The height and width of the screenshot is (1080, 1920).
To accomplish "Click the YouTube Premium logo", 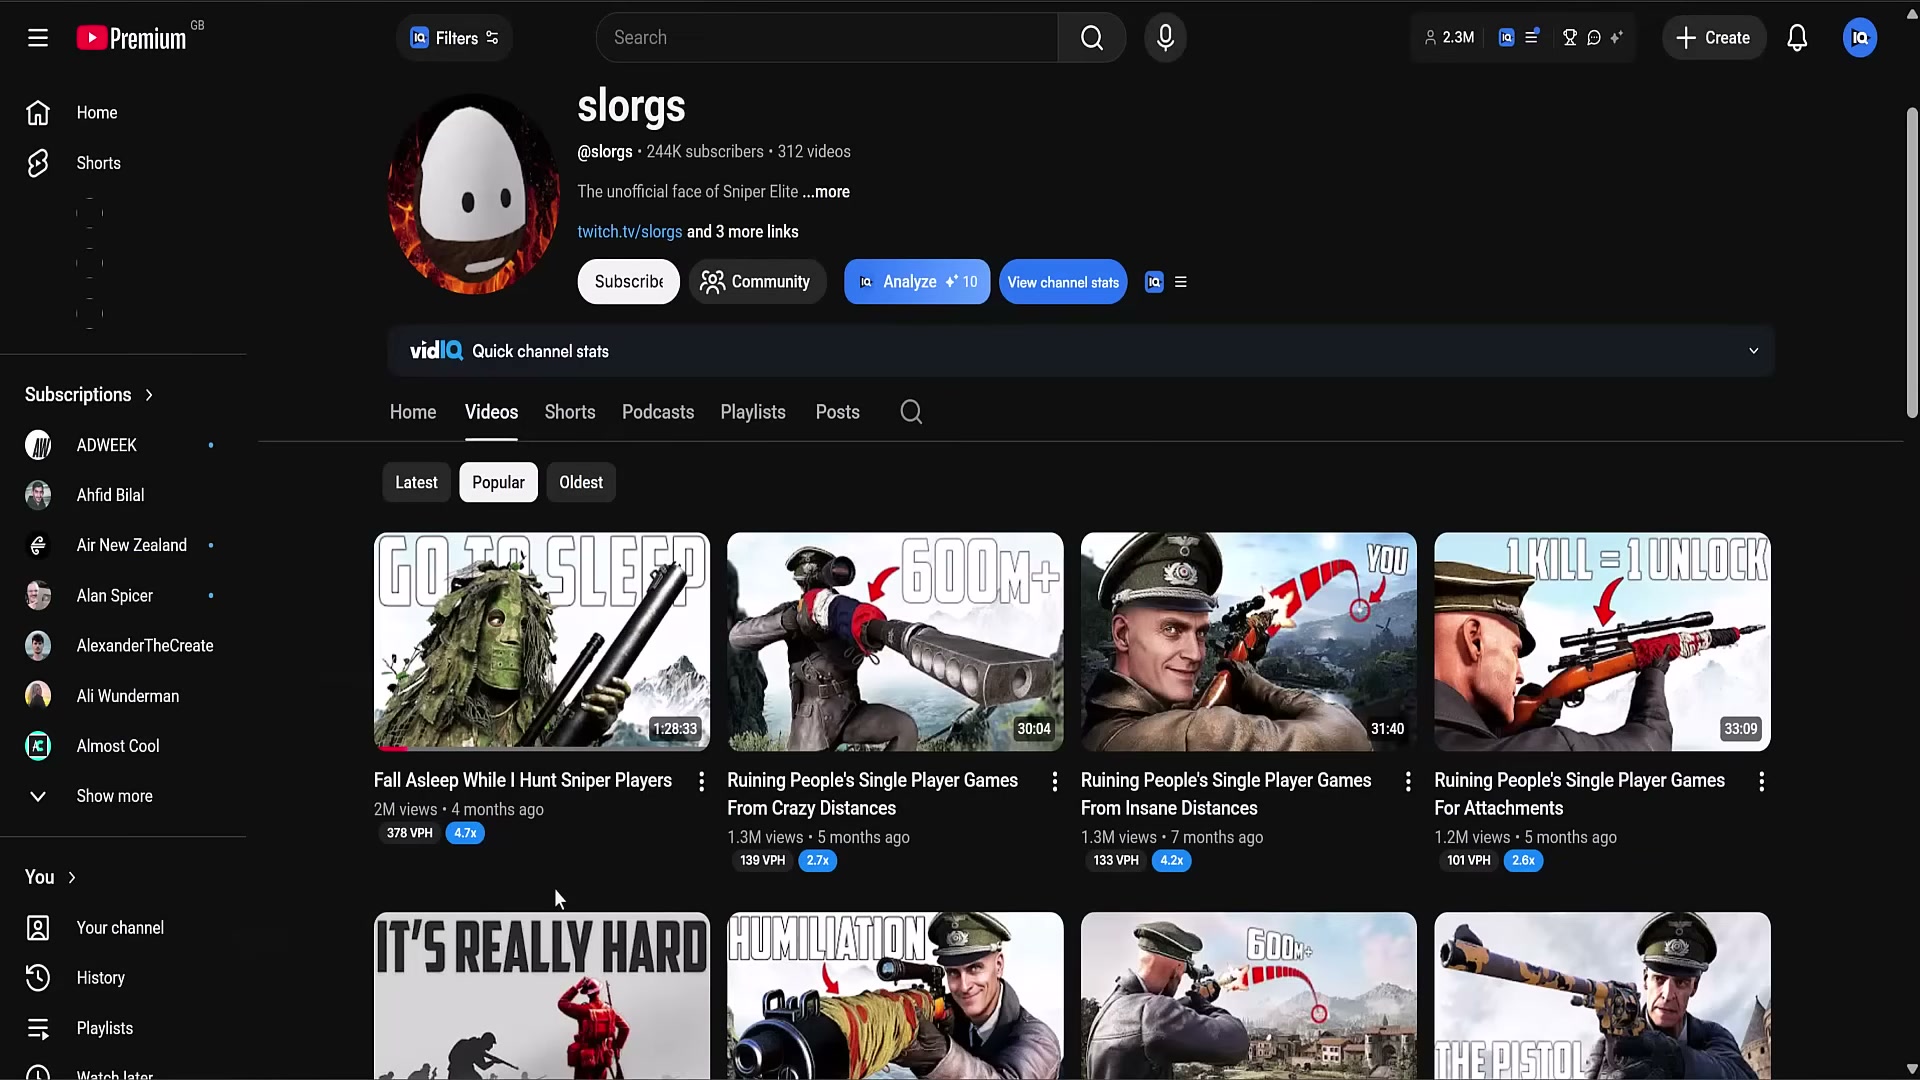I will [131, 38].
